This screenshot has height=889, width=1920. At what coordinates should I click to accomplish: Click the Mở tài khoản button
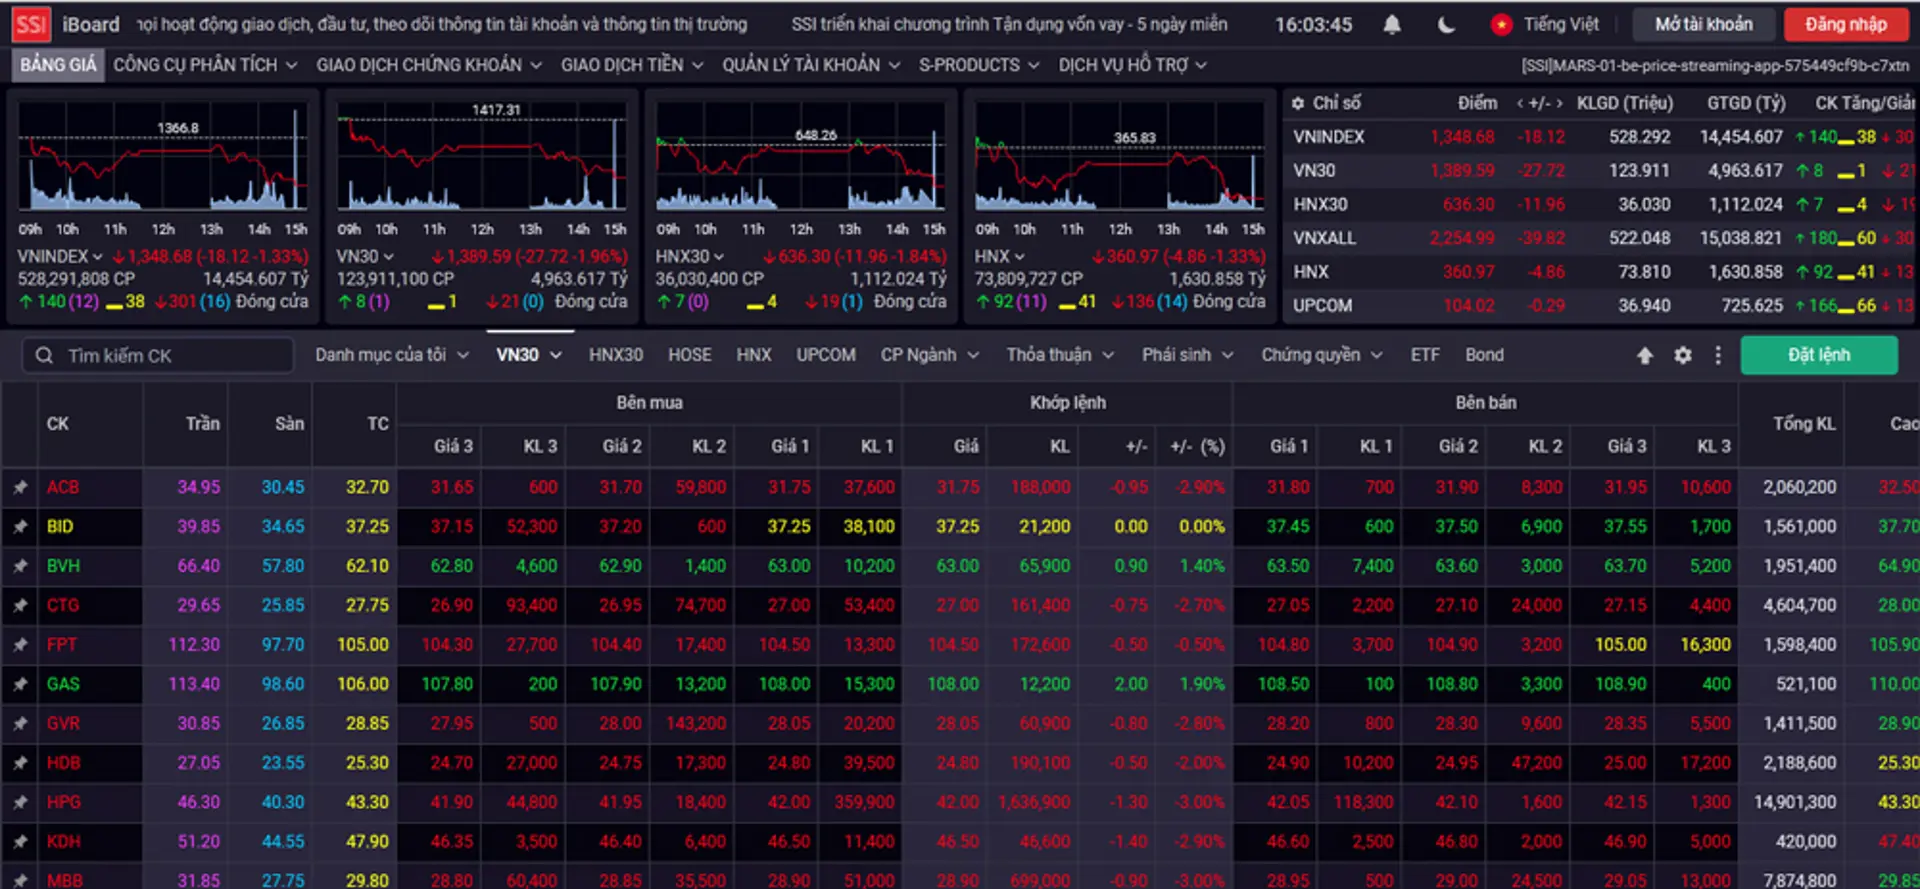[1704, 24]
